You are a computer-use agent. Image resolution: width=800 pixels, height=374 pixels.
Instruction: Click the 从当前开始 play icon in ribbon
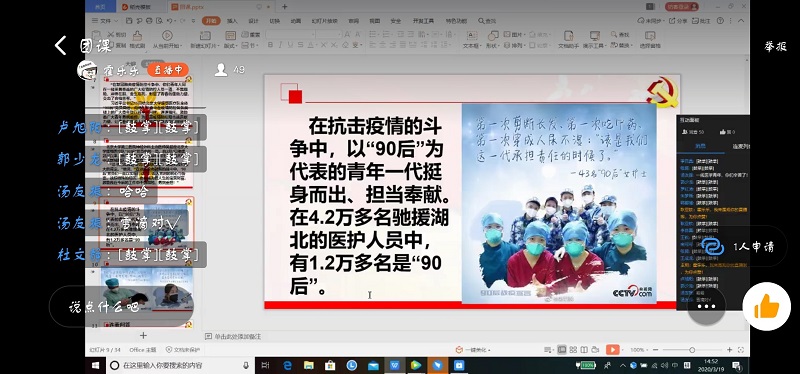coord(167,35)
